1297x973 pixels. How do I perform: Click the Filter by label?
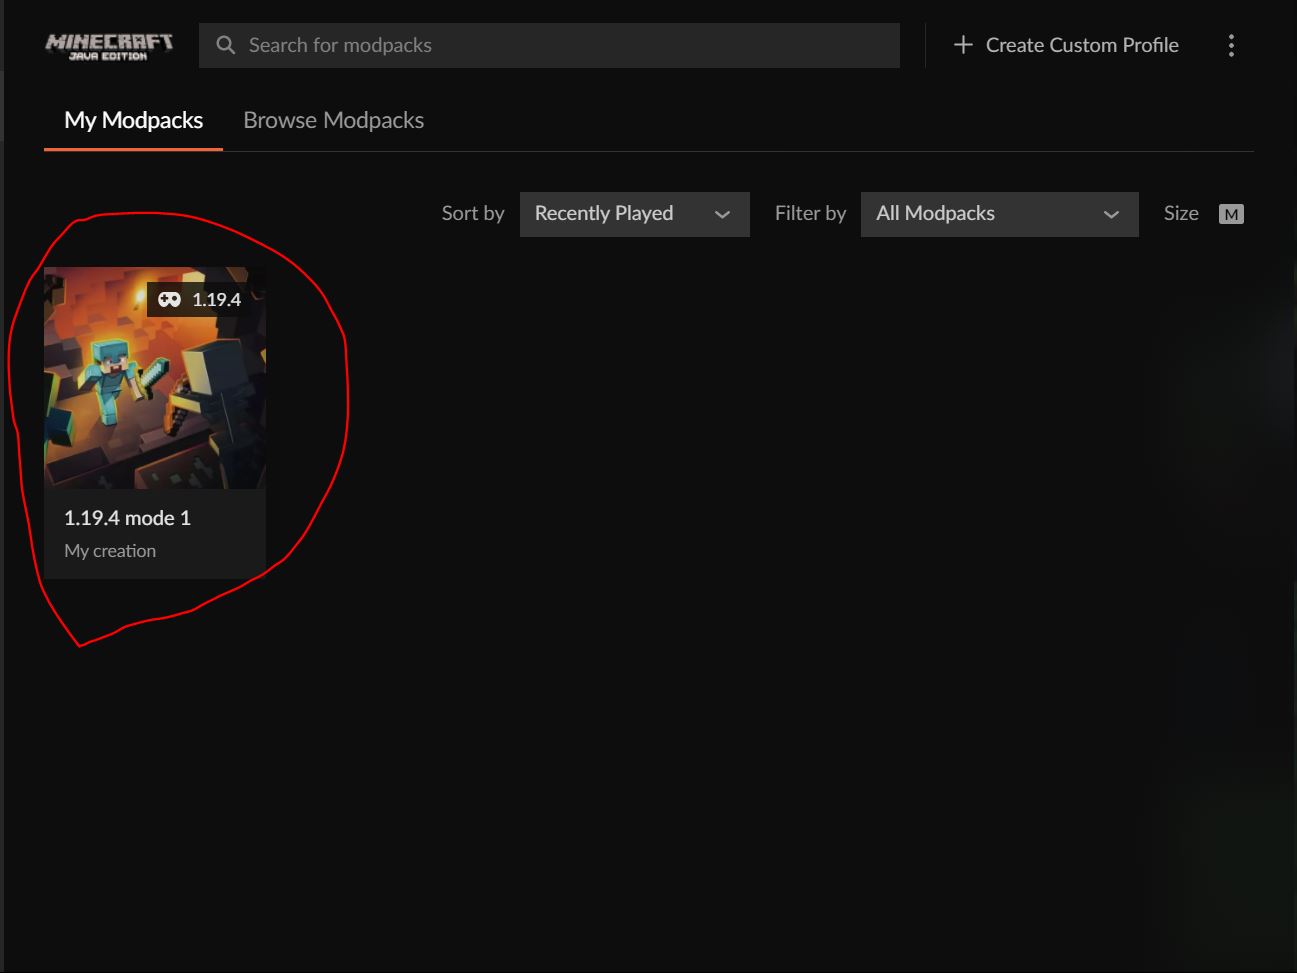coord(810,213)
